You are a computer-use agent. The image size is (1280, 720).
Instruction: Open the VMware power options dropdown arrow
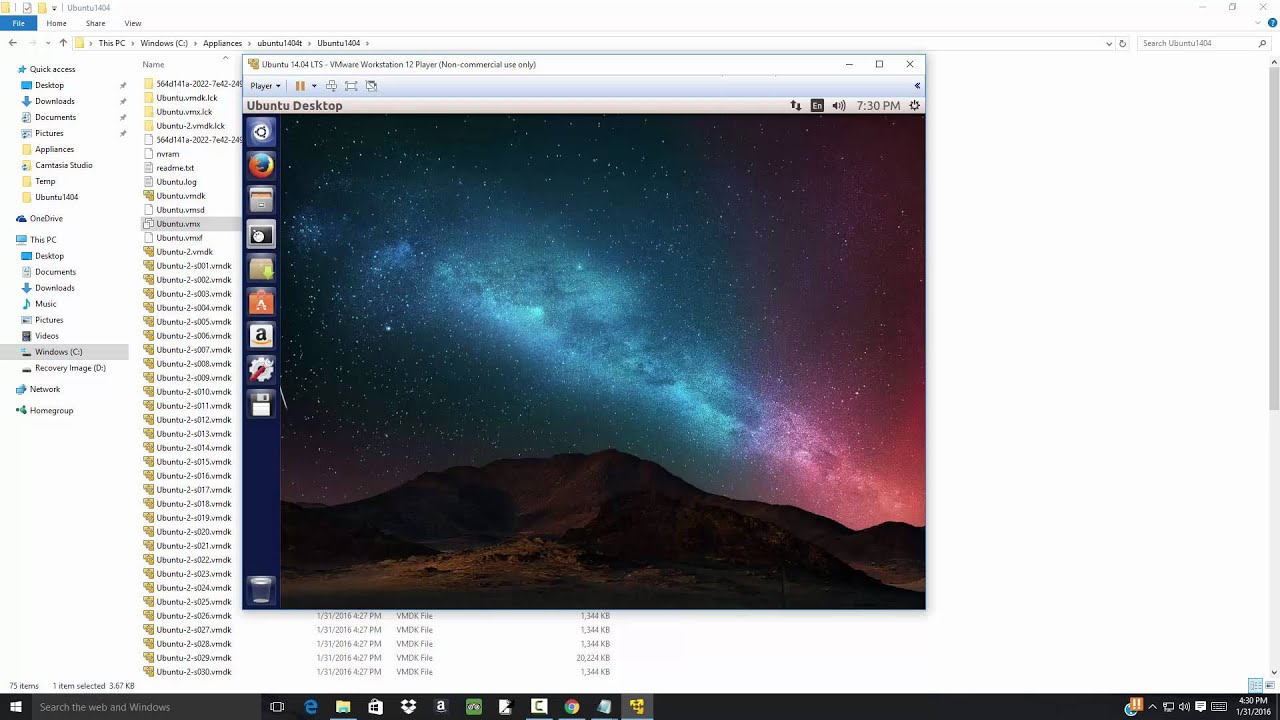(313, 86)
